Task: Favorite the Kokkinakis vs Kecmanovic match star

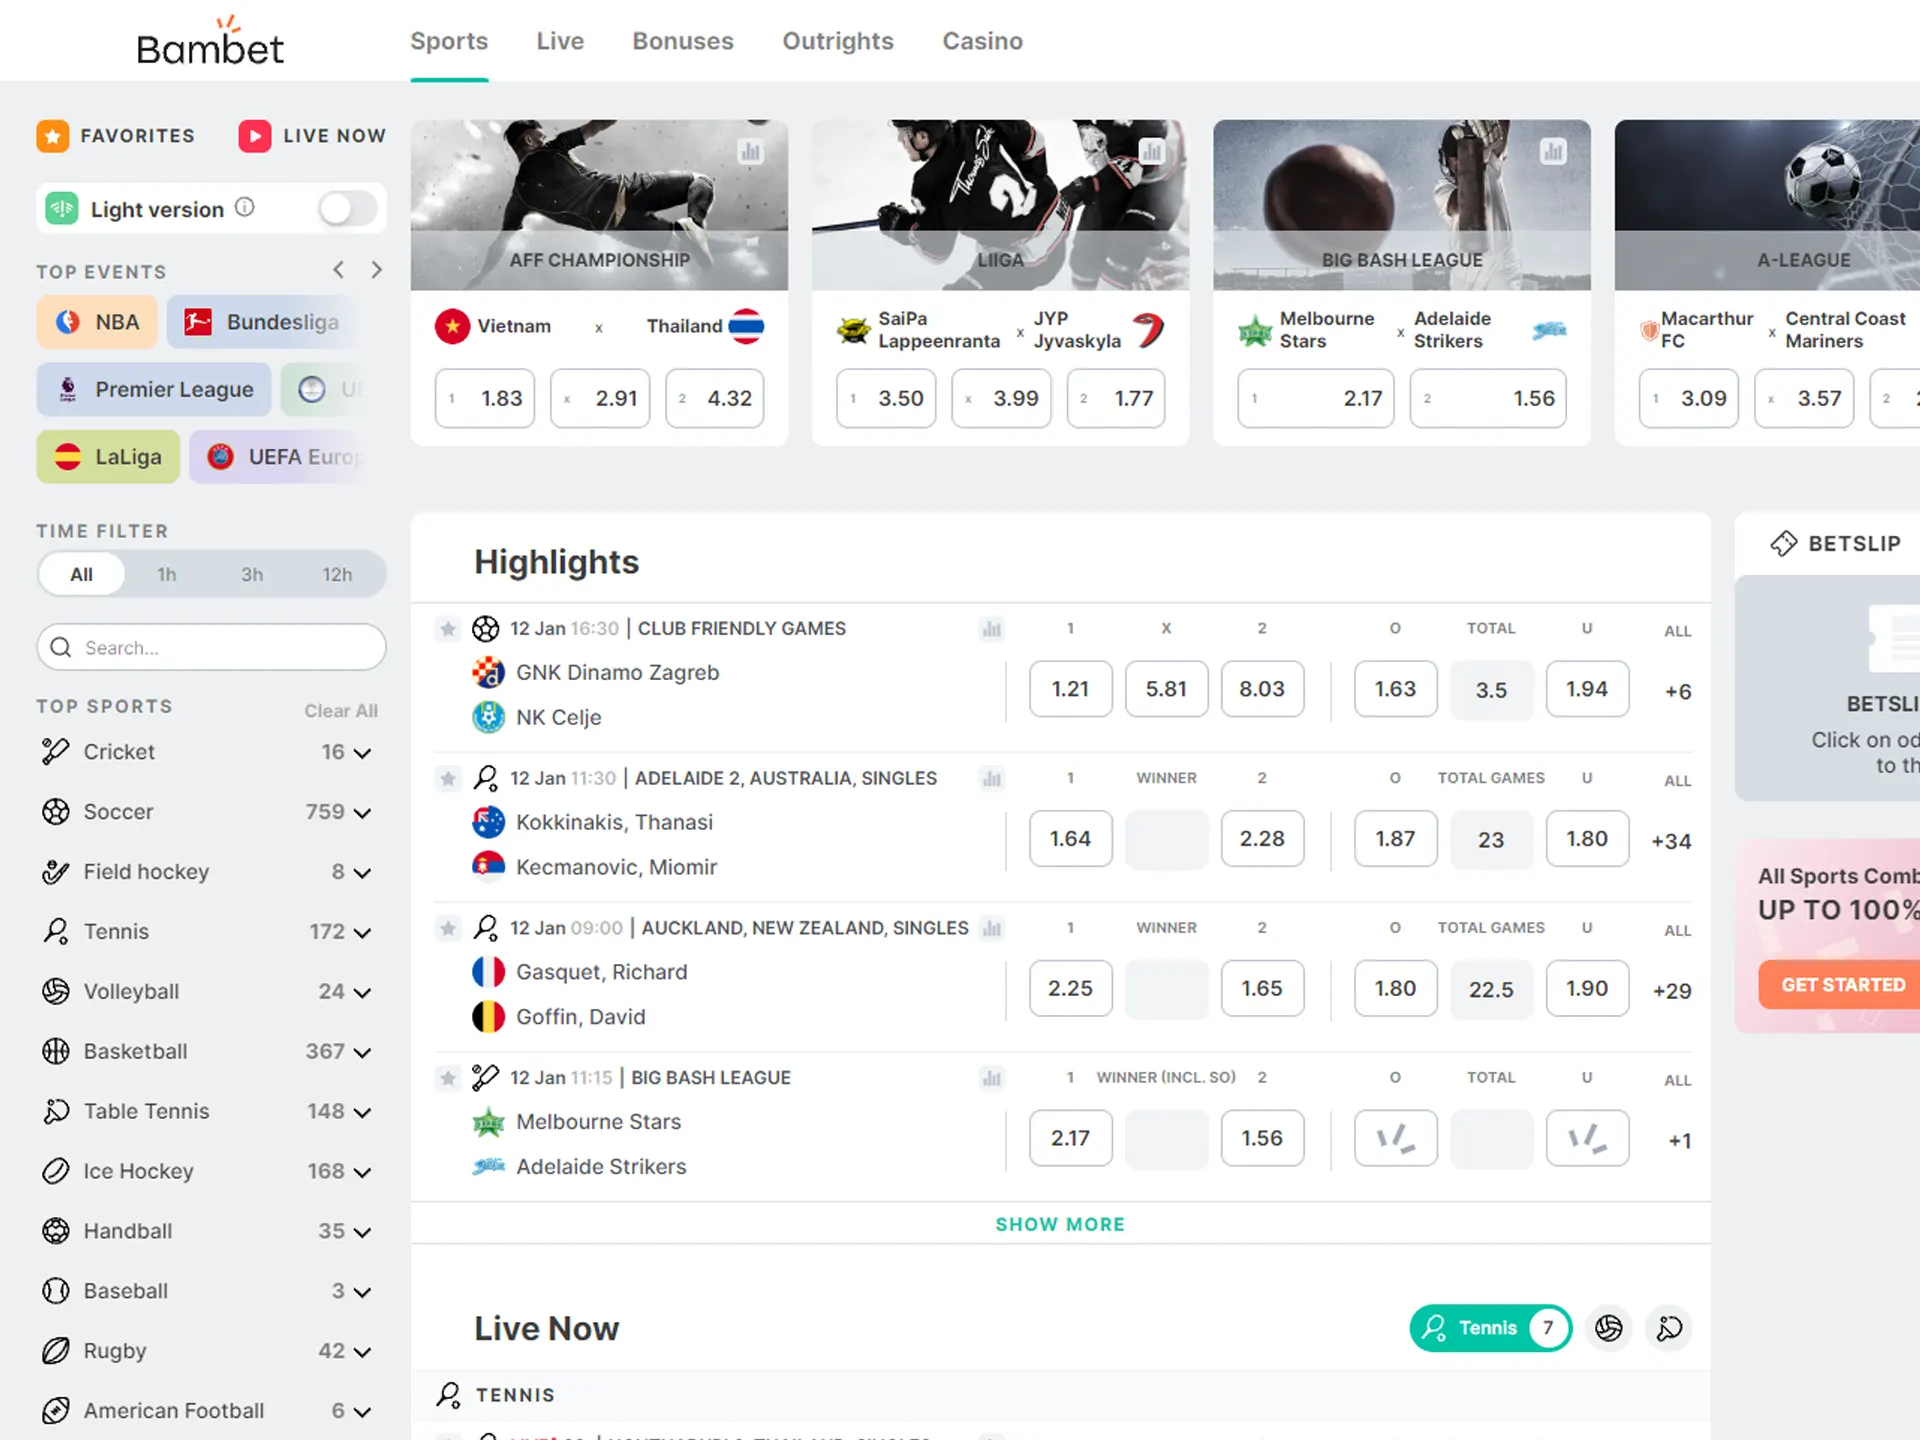Action: 448,779
